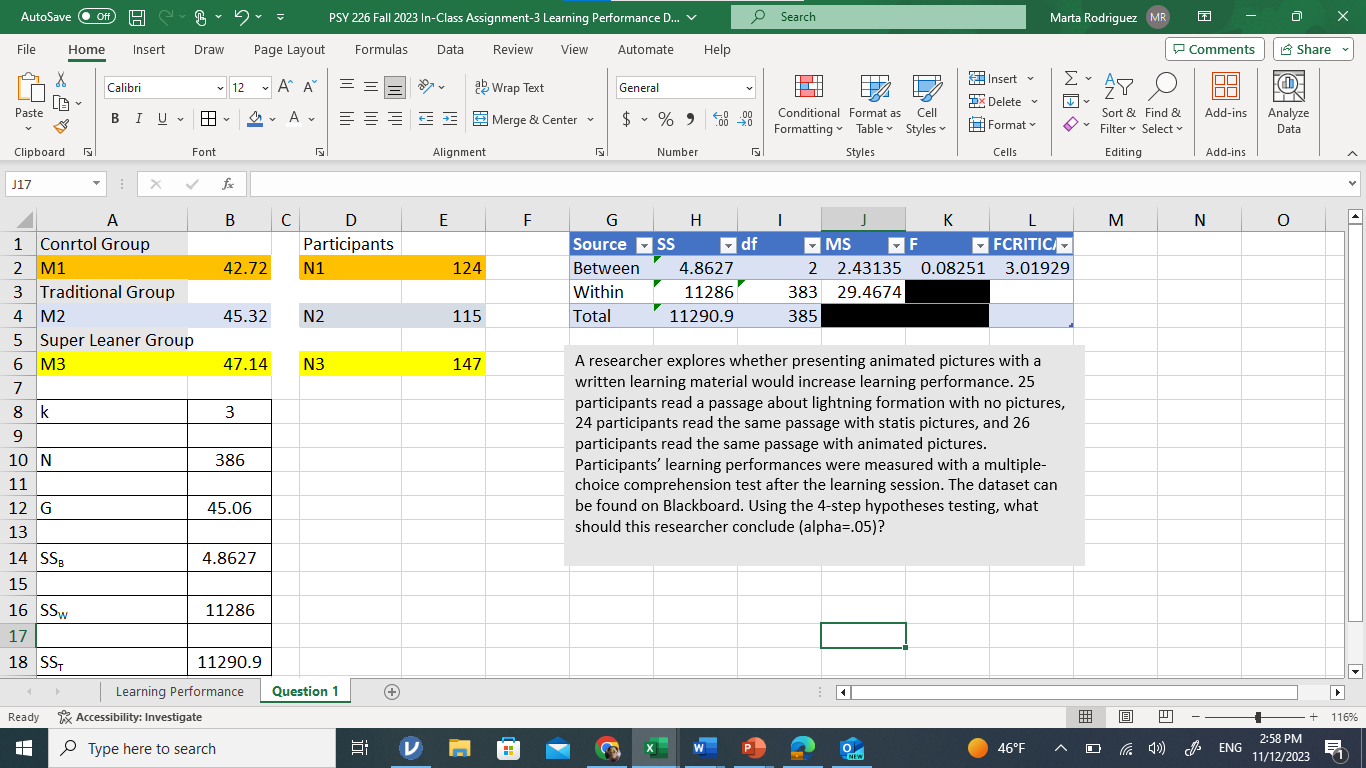Click the AutoSum icon

(1070, 78)
